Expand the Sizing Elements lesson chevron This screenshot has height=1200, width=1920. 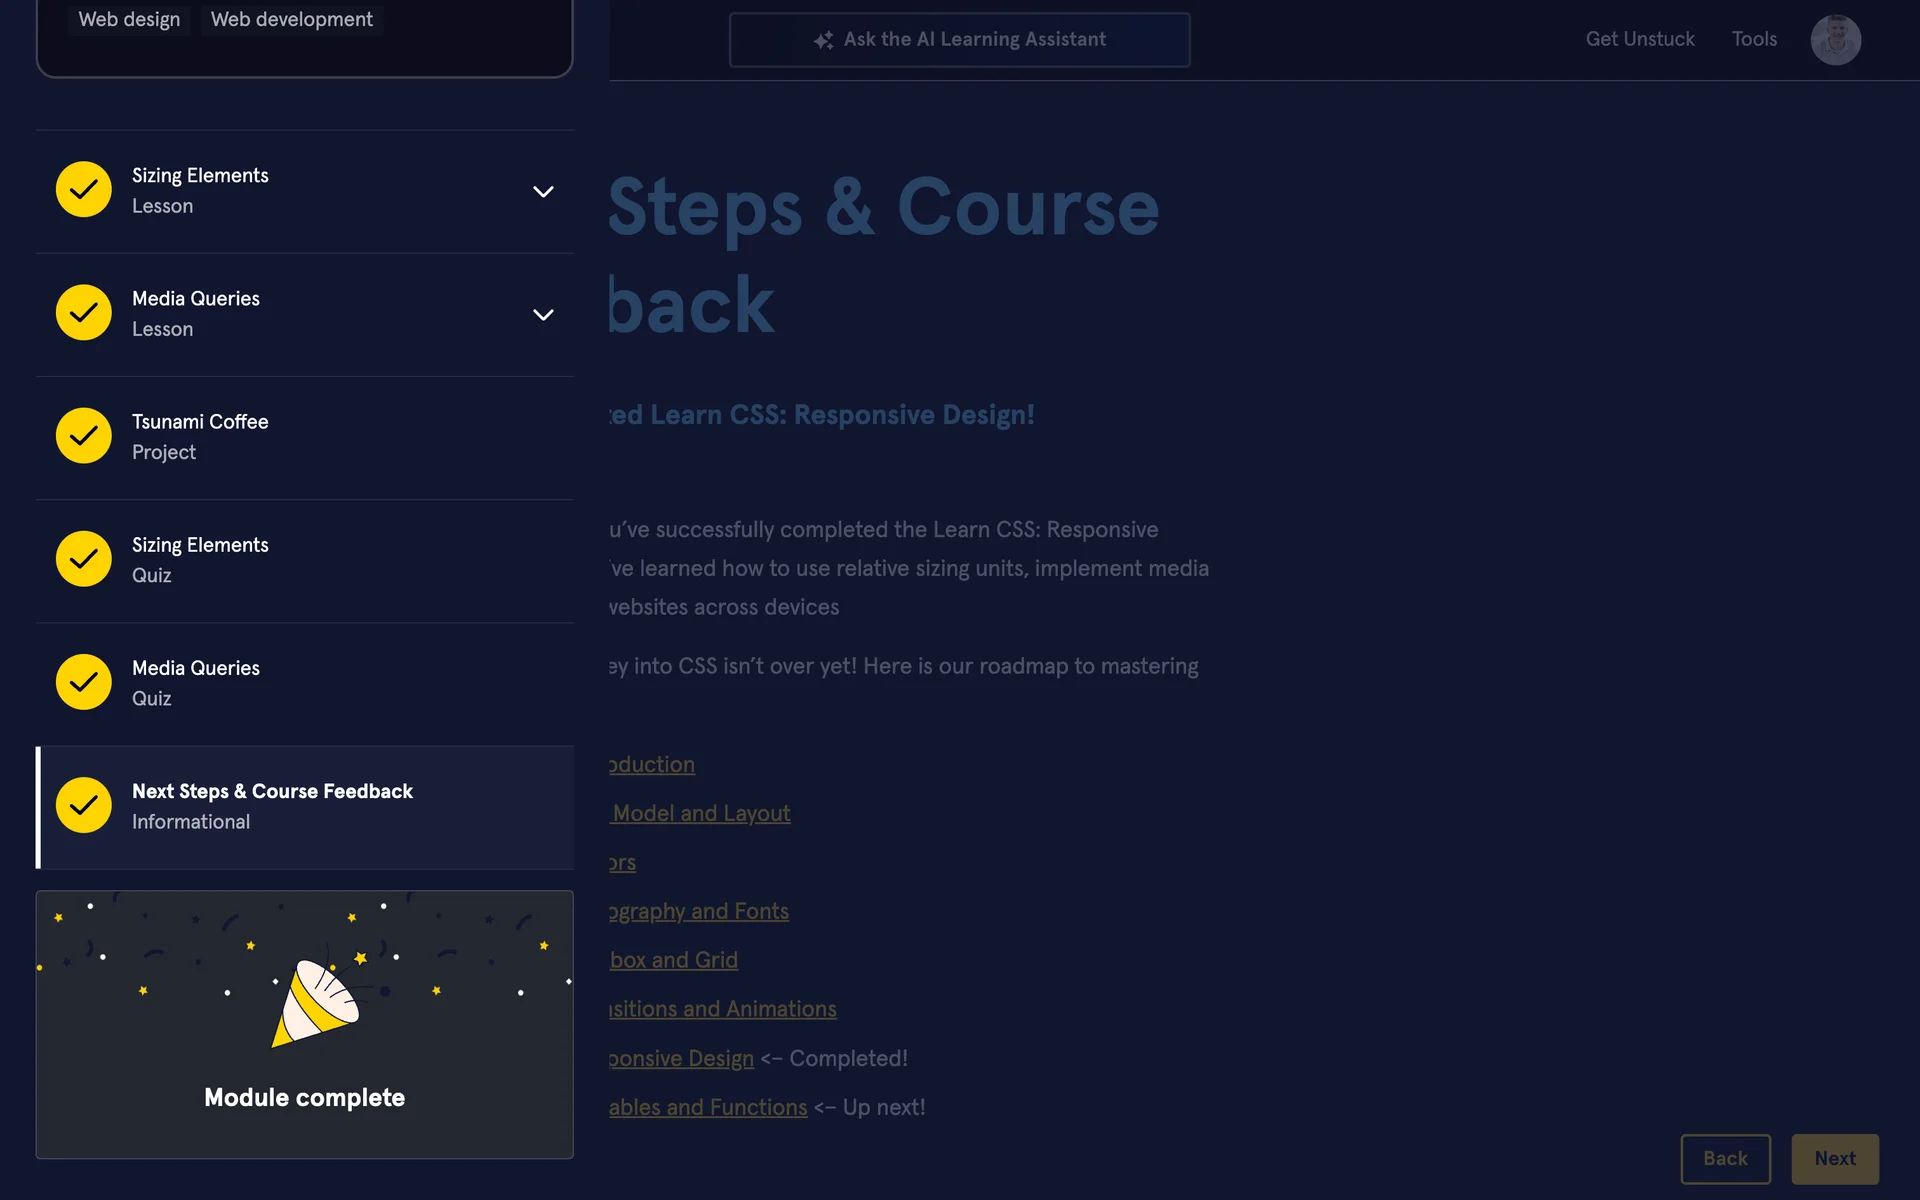543,191
